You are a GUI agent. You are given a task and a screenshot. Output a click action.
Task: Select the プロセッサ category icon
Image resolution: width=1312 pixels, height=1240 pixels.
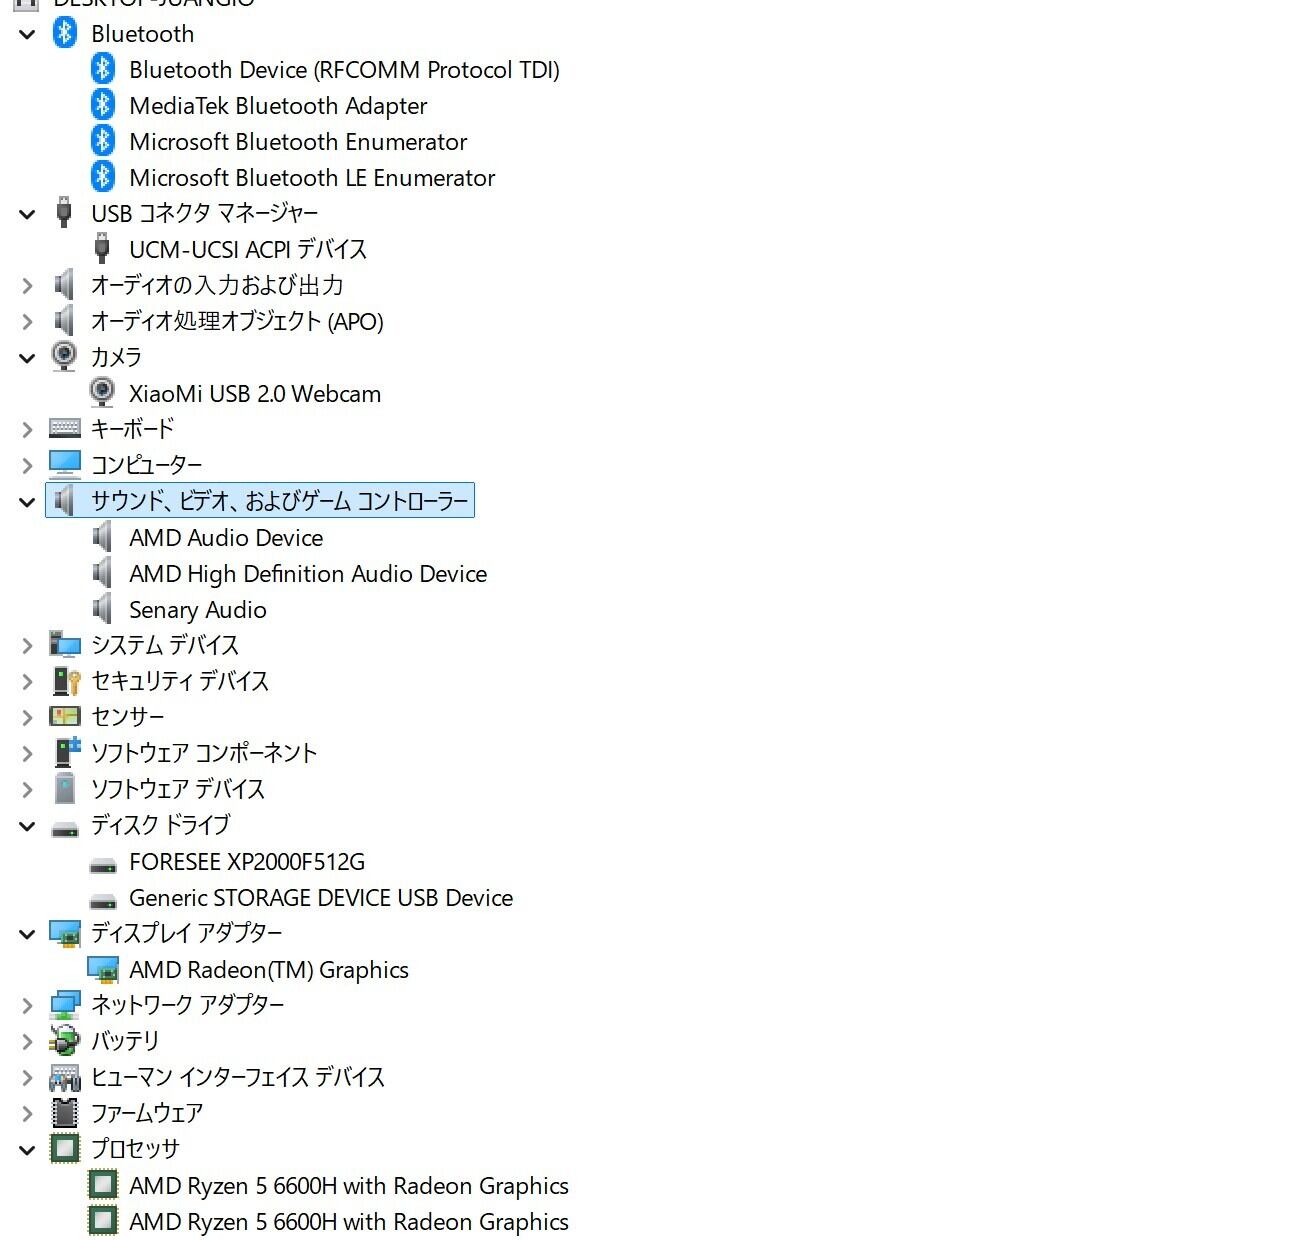(x=65, y=1149)
